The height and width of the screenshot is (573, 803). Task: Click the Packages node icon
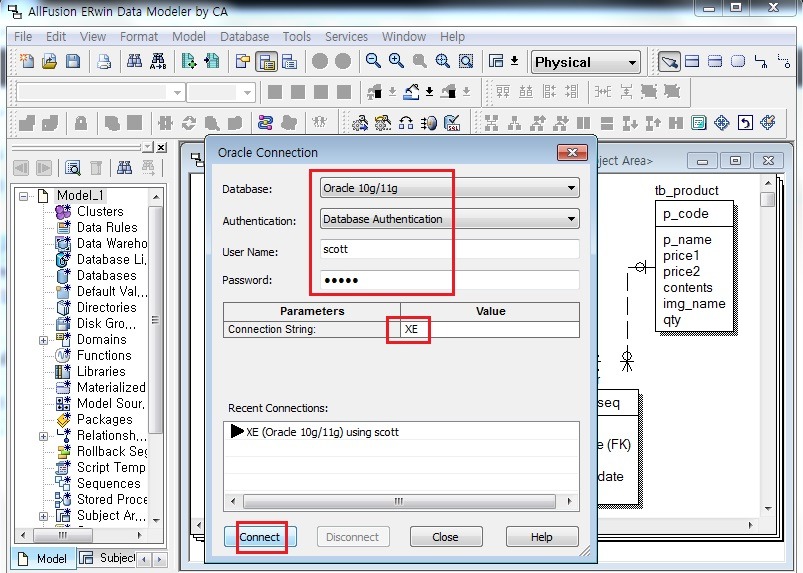pos(63,419)
